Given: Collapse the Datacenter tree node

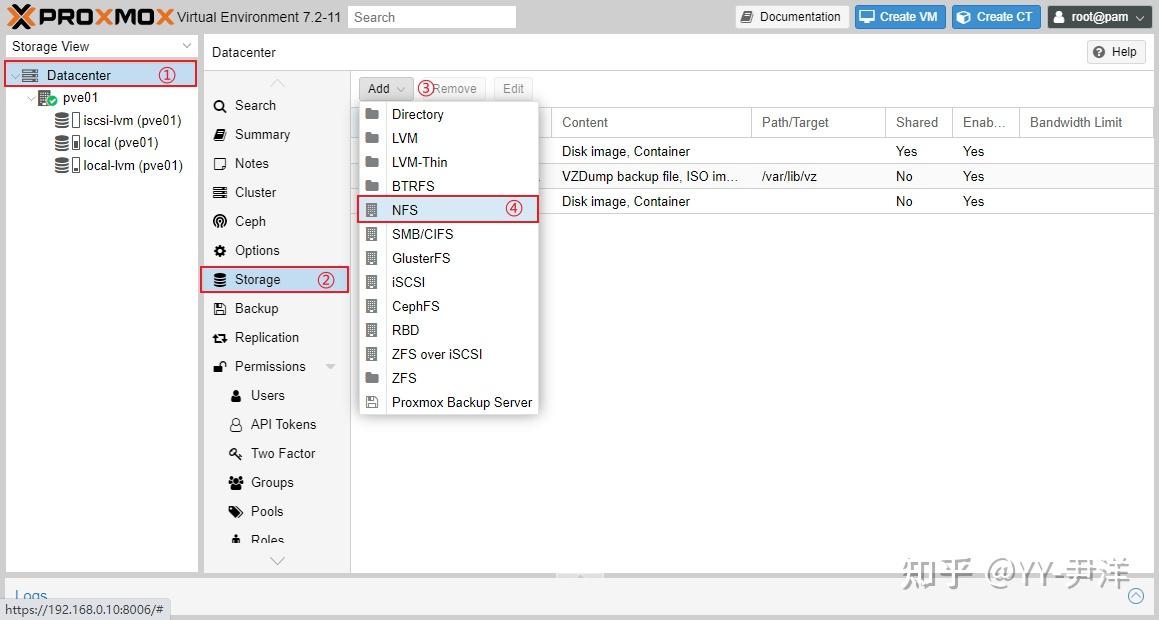Looking at the screenshot, I should (14, 75).
